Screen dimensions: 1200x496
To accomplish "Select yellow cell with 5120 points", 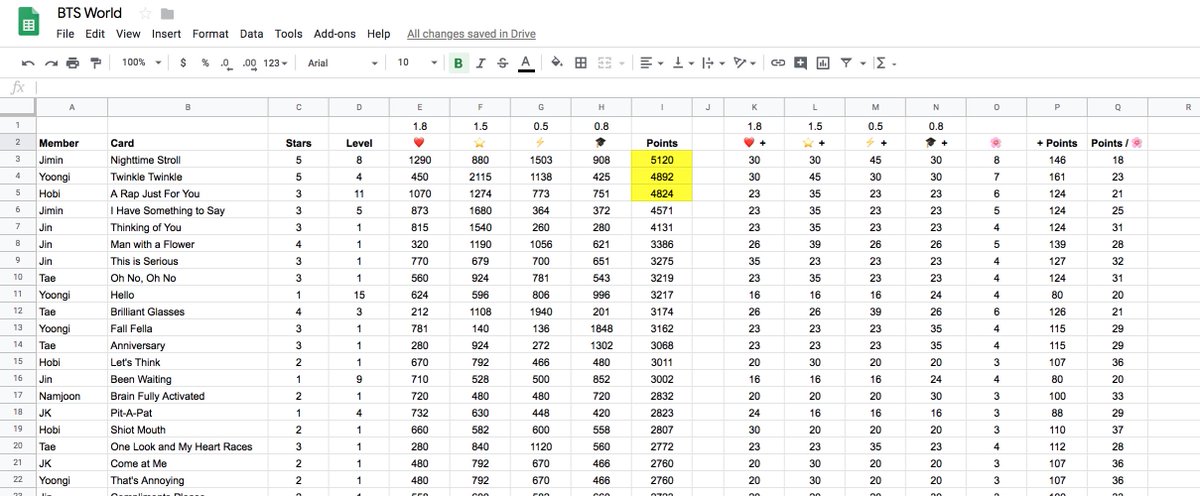I will (x=662, y=159).
